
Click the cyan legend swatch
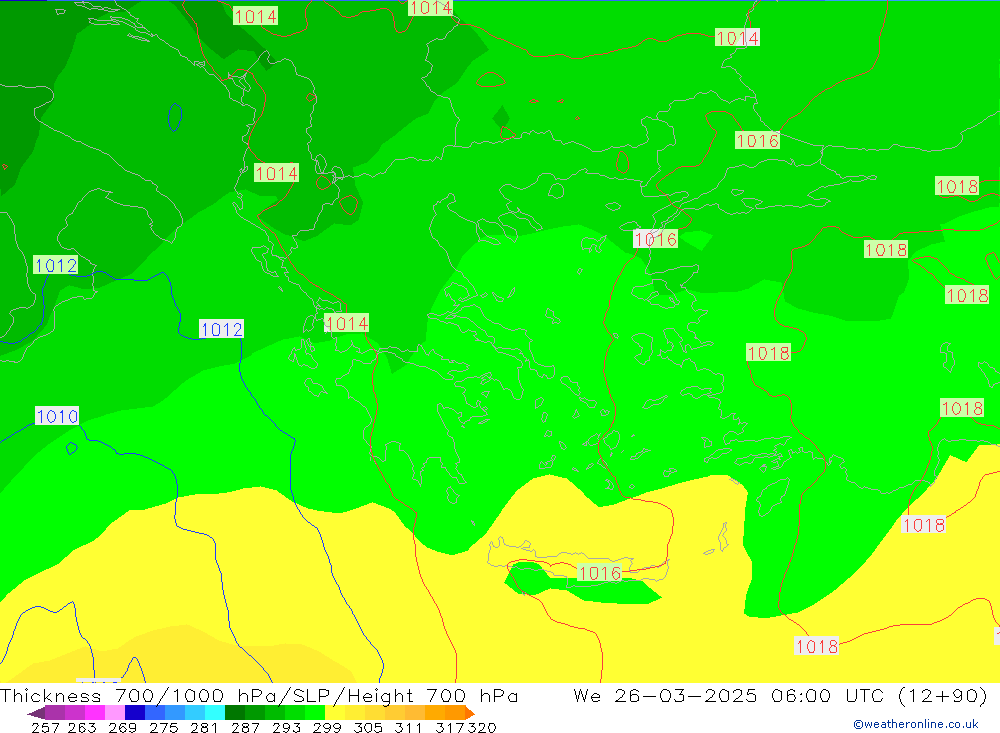(x=215, y=713)
